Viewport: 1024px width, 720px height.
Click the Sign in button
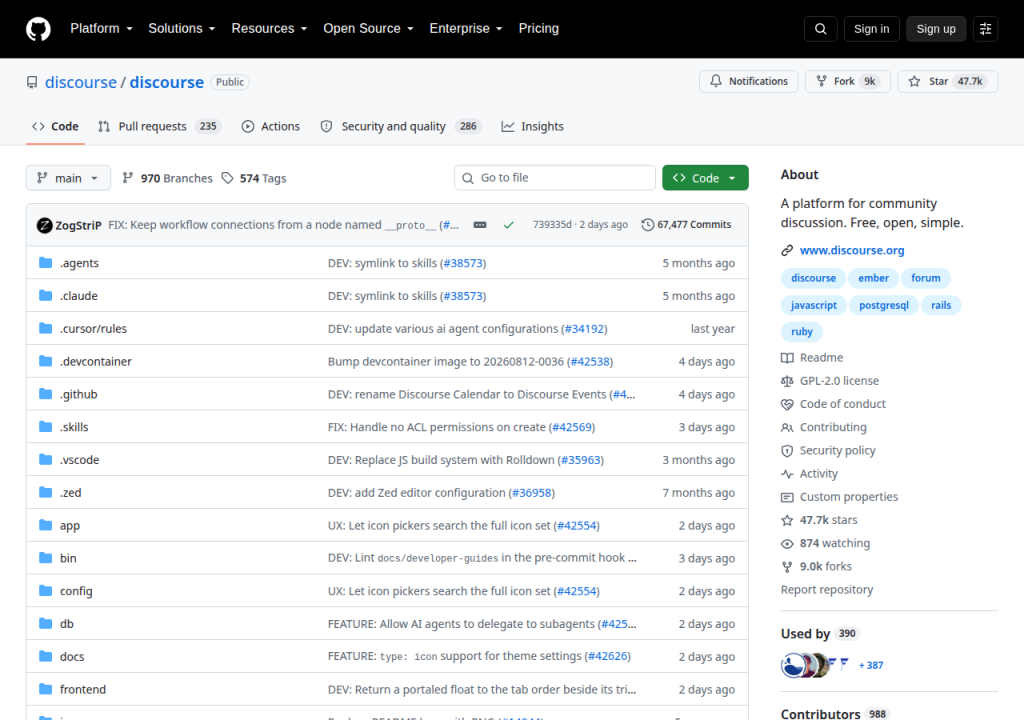tap(871, 29)
